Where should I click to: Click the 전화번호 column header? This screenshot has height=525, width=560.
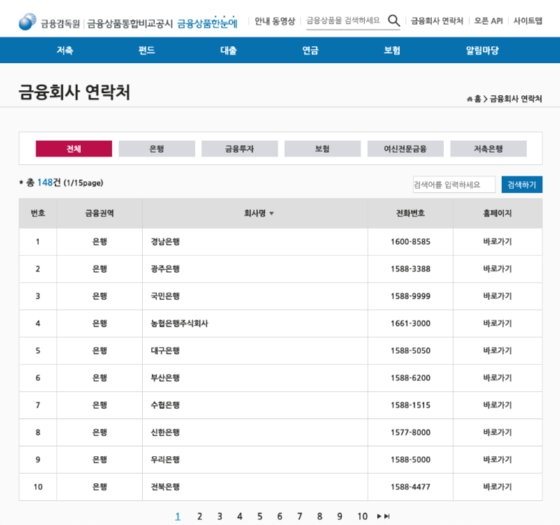(x=410, y=213)
